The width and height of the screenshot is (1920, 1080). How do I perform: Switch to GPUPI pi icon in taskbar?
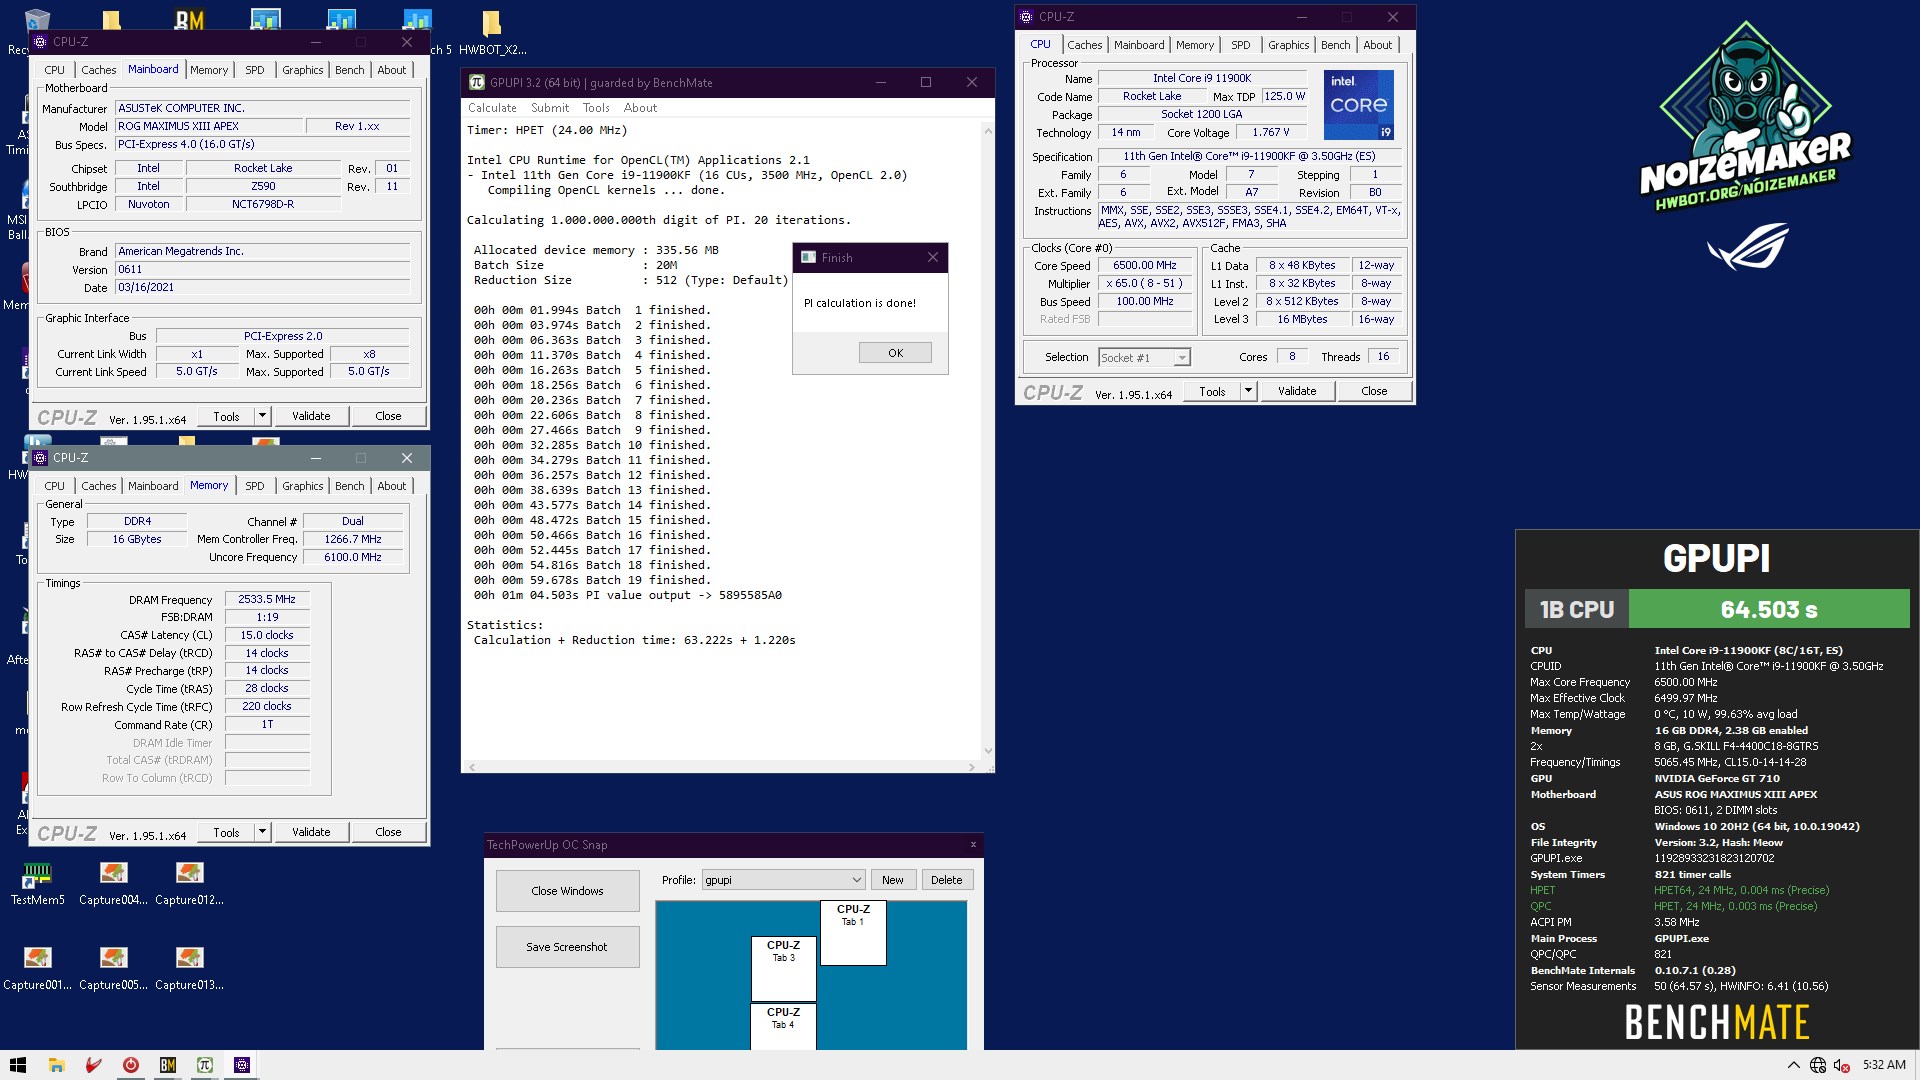point(204,1065)
